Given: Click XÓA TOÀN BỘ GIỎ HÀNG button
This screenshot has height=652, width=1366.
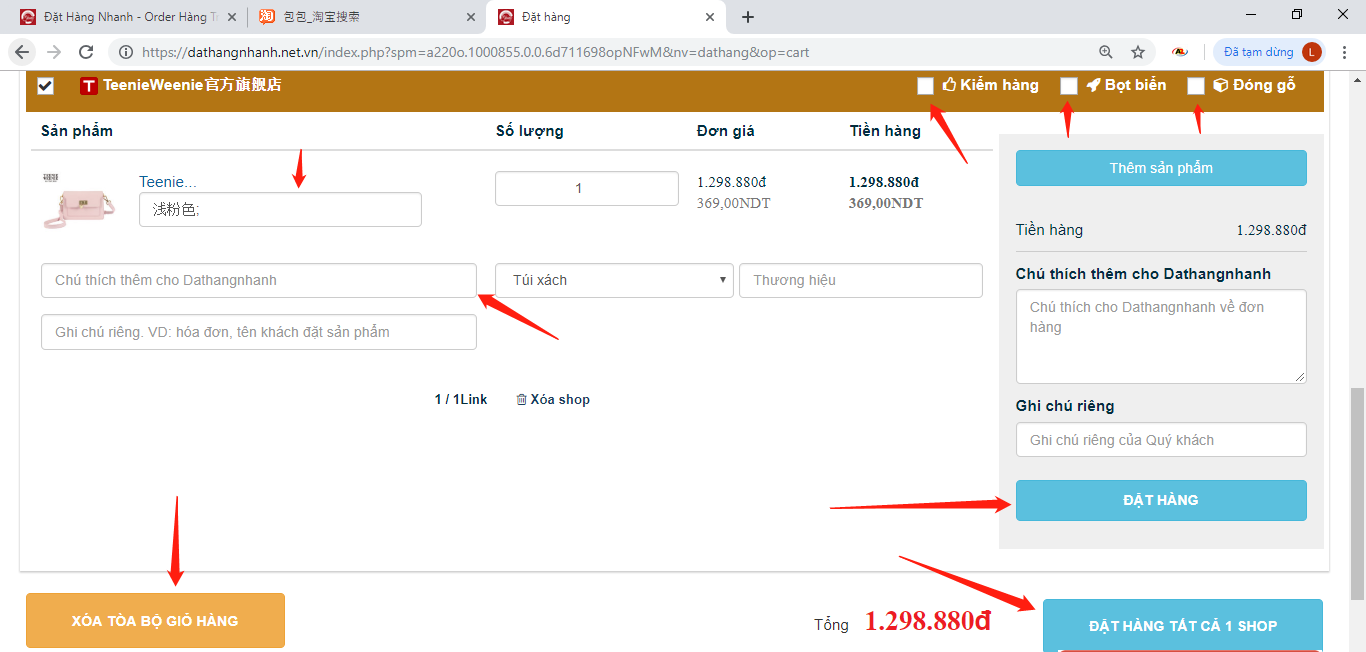Looking at the screenshot, I should pyautogui.click(x=155, y=621).
